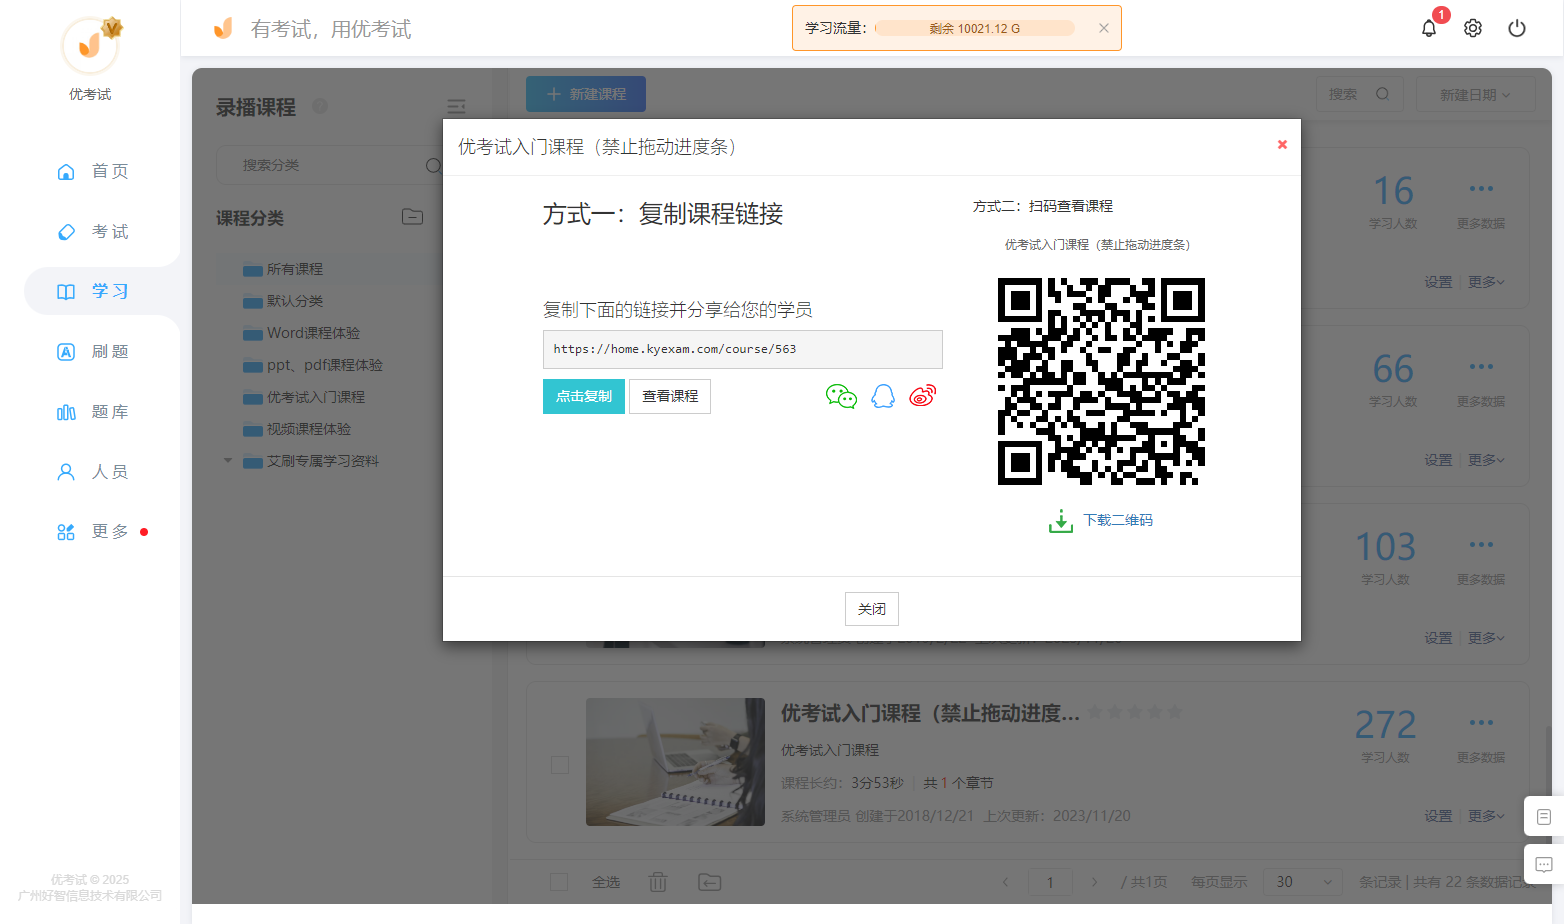
Task: Click the move-to-folder icon at bottom
Action: tap(709, 882)
